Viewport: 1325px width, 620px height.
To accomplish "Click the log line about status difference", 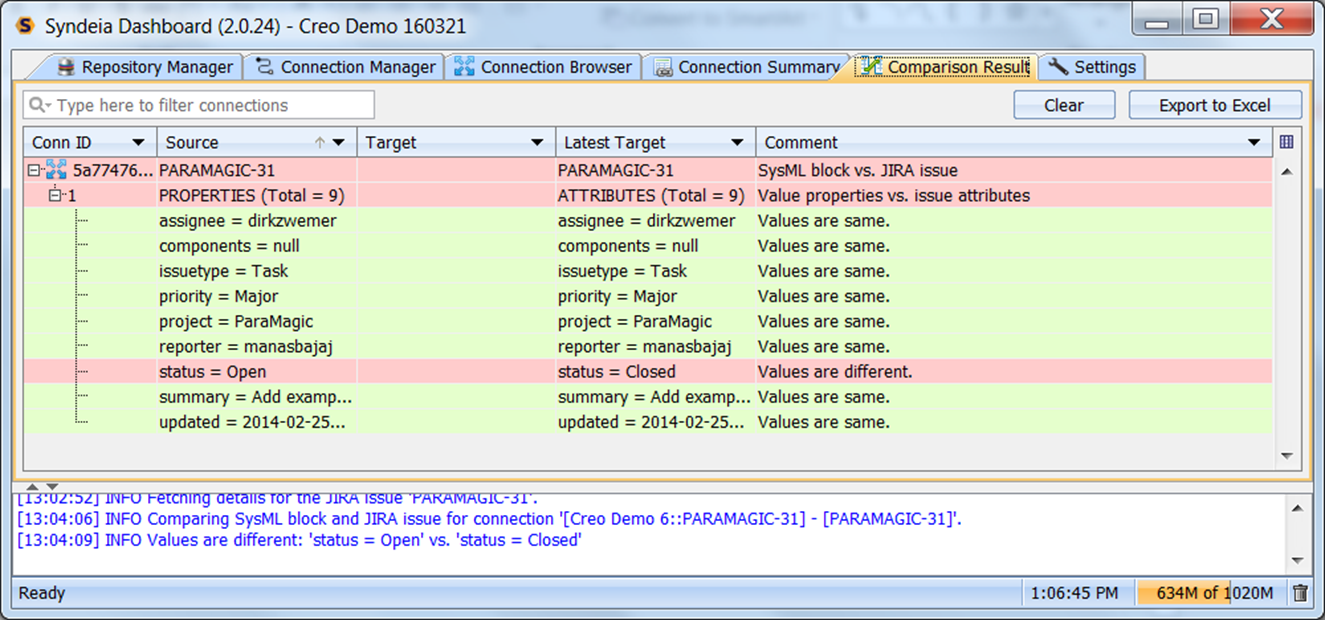I will 299,540.
